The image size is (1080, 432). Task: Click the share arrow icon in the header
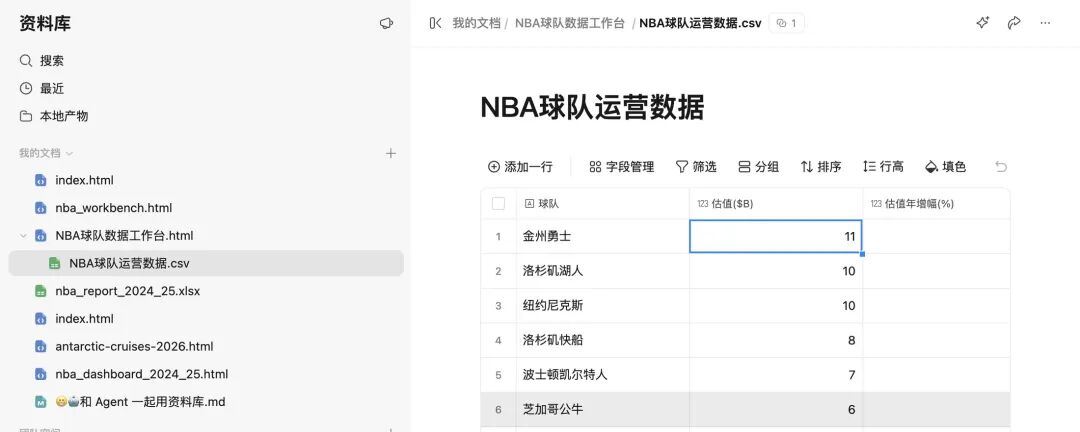(1014, 23)
